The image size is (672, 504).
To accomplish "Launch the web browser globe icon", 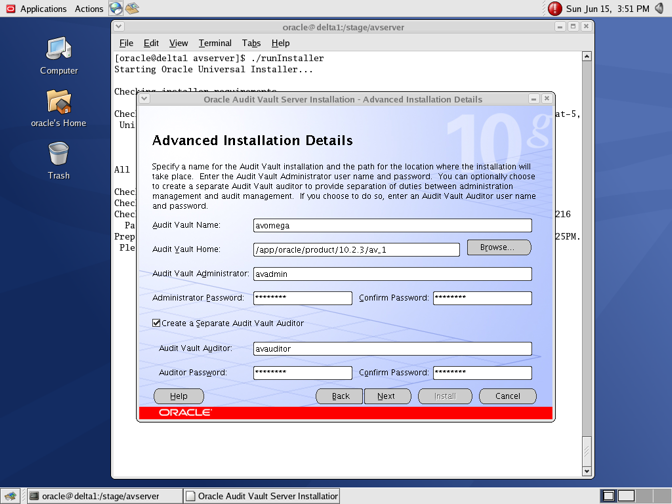I will point(116,8).
